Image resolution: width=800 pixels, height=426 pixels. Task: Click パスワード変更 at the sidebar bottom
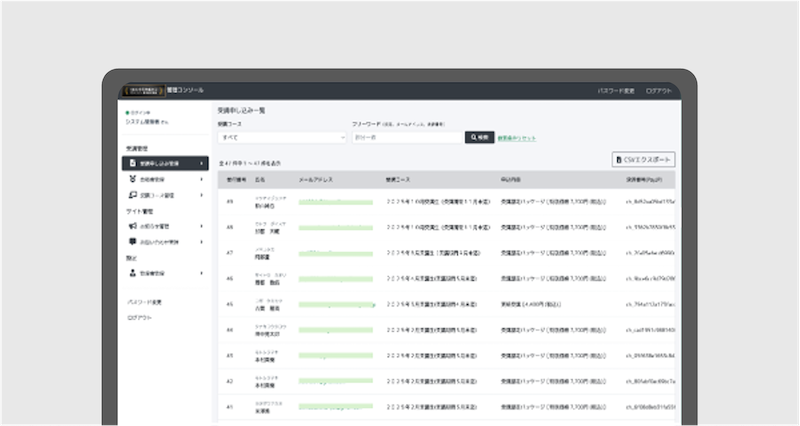[x=144, y=302]
